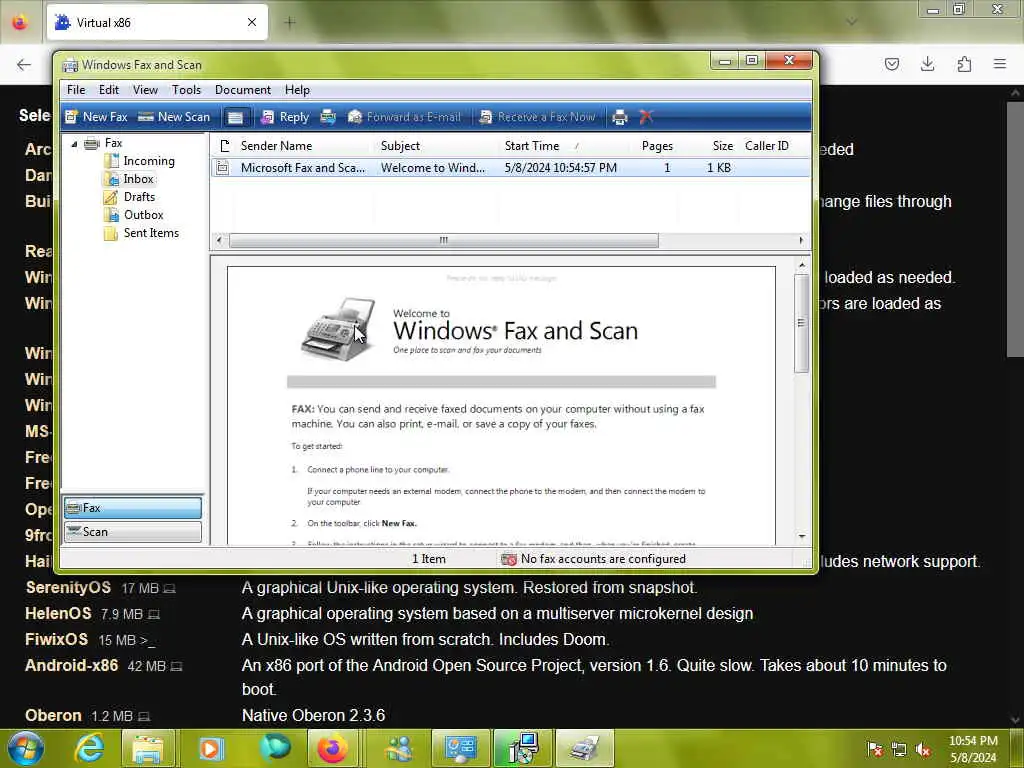
Task: Click No fax accounts are configured status
Action: tap(594, 559)
